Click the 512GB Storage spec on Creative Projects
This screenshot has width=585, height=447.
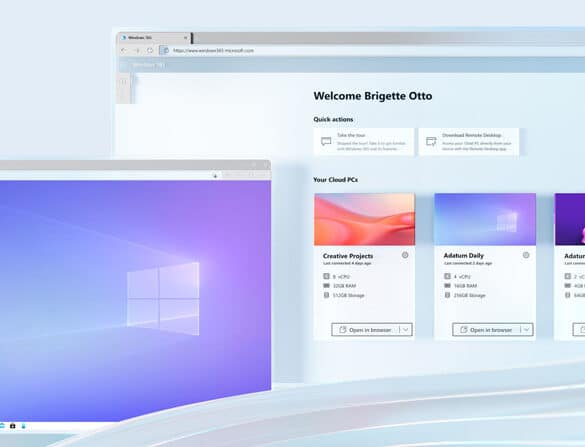click(344, 295)
